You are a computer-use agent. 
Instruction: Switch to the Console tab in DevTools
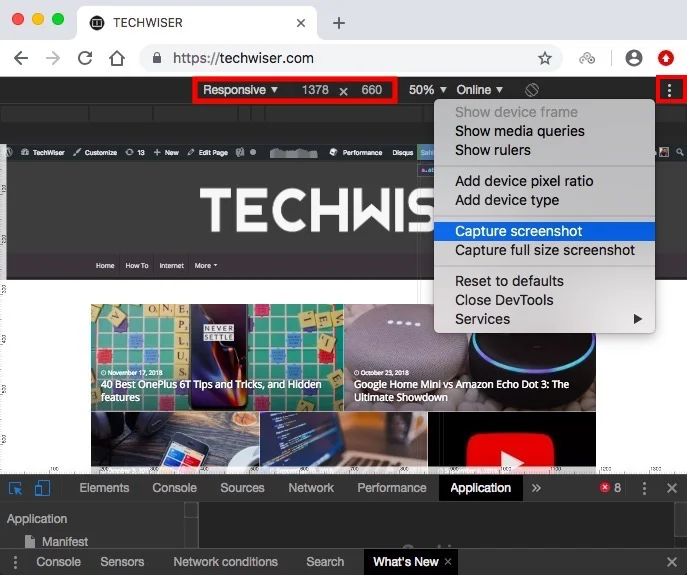(x=174, y=488)
